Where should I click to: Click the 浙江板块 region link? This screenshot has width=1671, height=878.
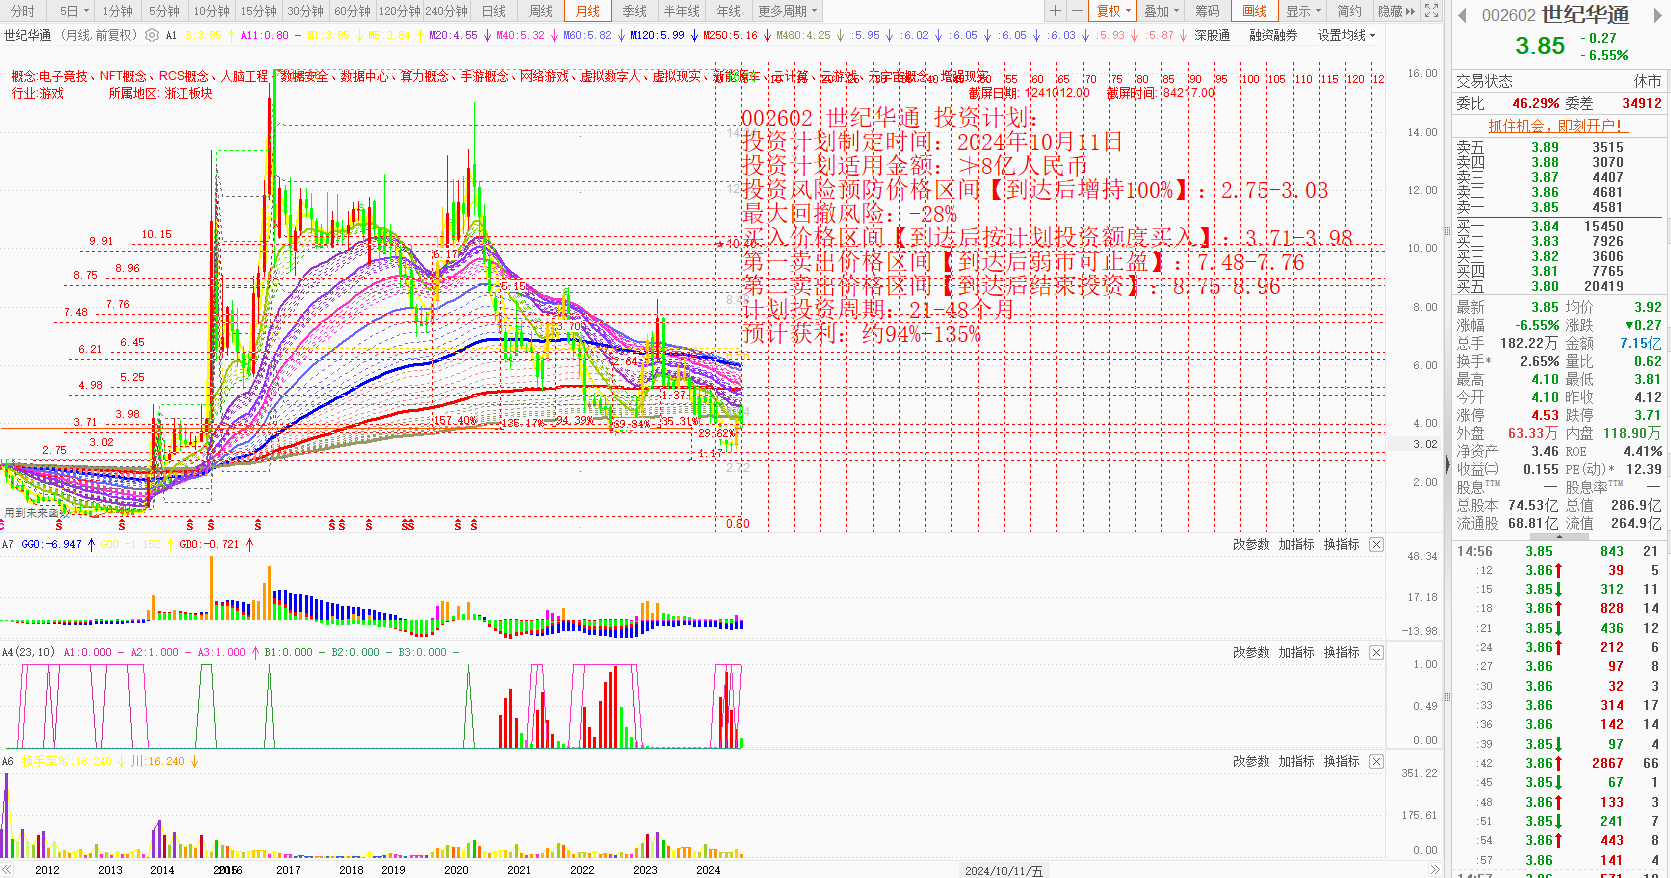click(x=189, y=93)
